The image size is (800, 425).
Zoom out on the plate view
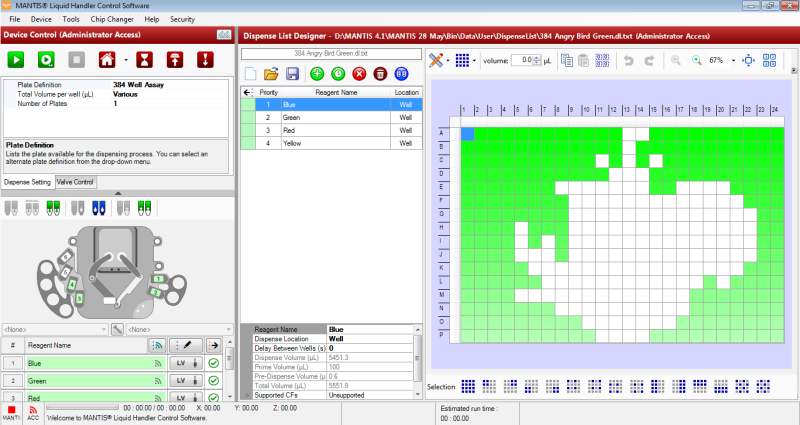(x=676, y=60)
